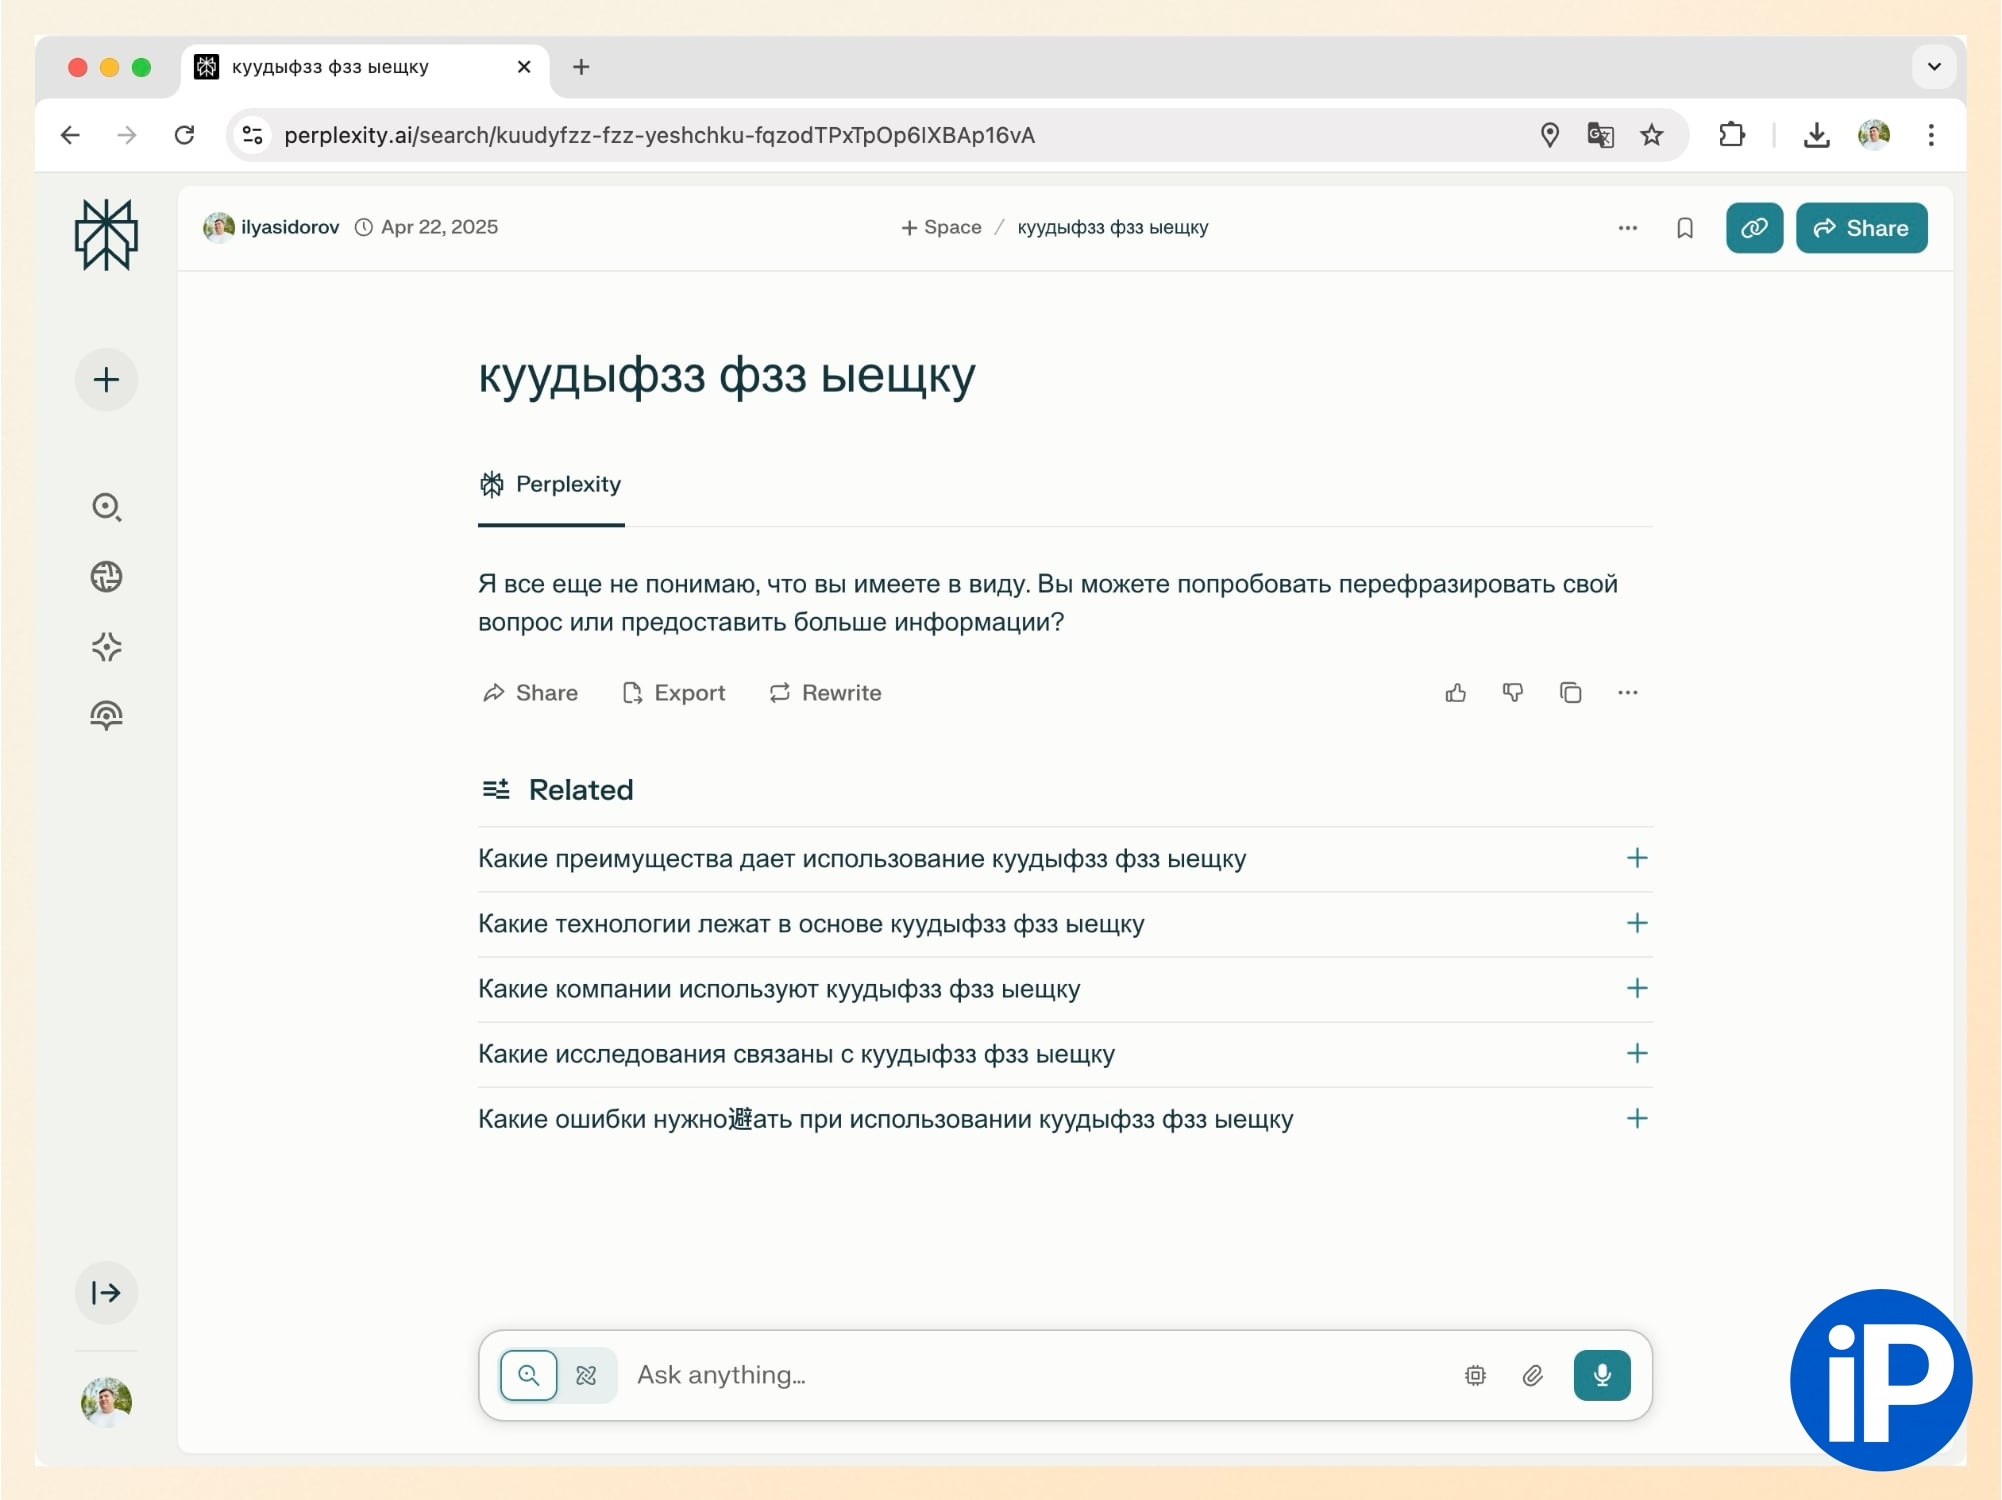This screenshot has height=1500, width=2002.
Task: Click the thumbs up icon on the answer
Action: point(1455,693)
